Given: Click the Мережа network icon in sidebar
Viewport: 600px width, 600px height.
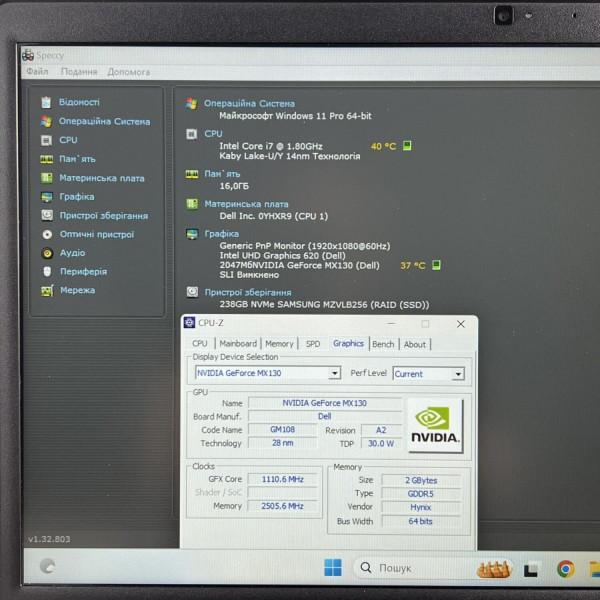Looking at the screenshot, I should (47, 291).
